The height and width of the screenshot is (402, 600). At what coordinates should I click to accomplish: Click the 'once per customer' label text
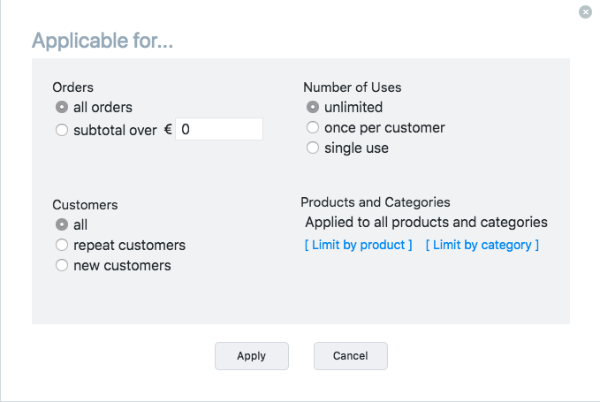click(x=384, y=128)
